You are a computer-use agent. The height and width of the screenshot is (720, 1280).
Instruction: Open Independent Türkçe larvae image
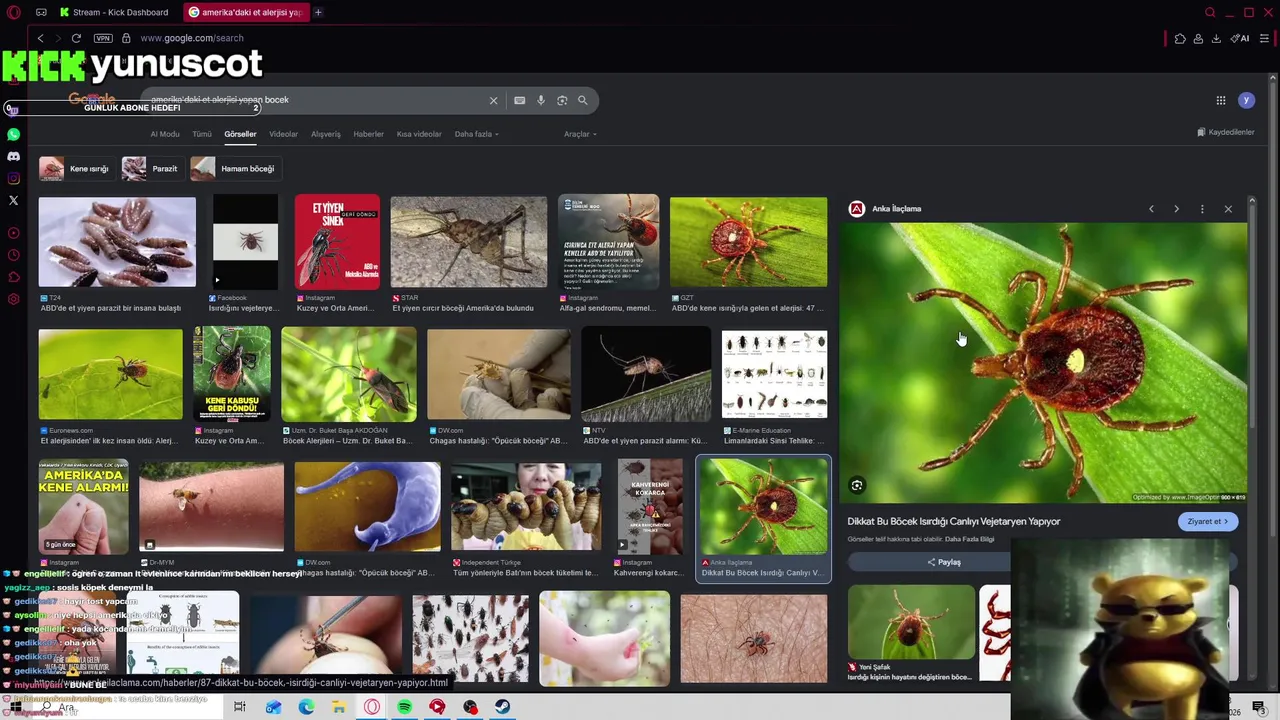click(x=526, y=506)
